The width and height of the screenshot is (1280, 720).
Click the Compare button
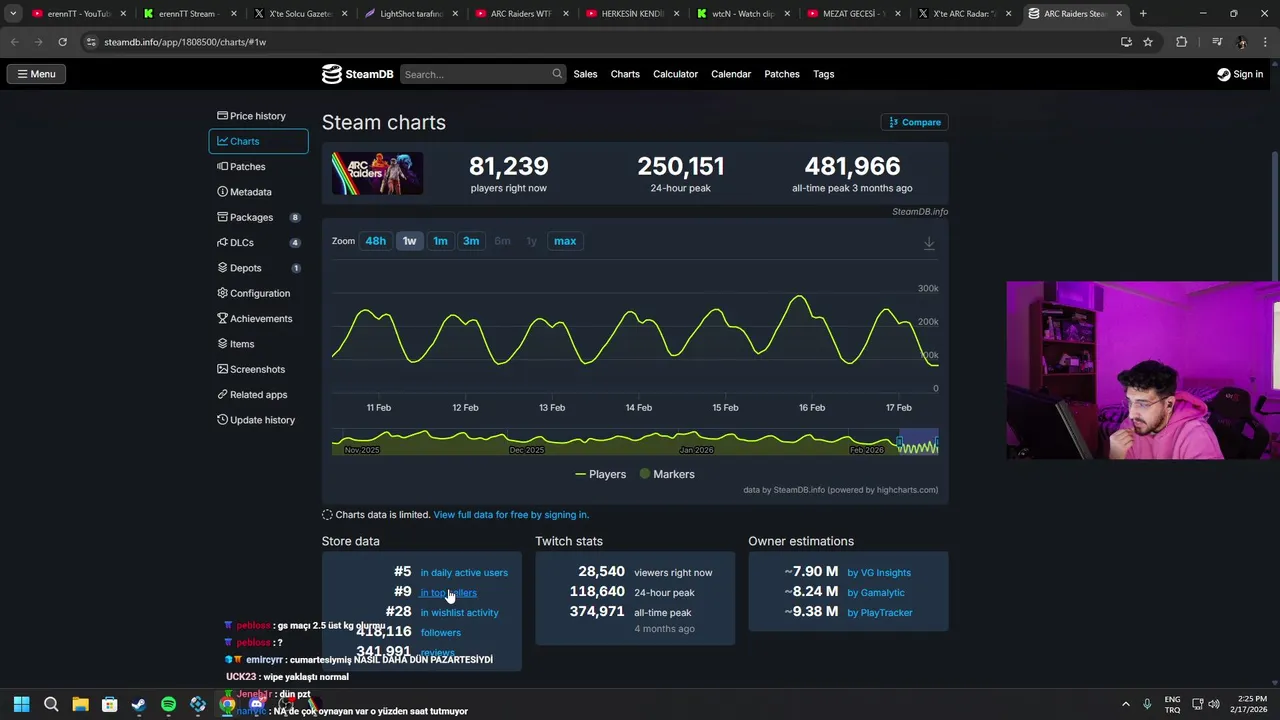click(x=914, y=122)
